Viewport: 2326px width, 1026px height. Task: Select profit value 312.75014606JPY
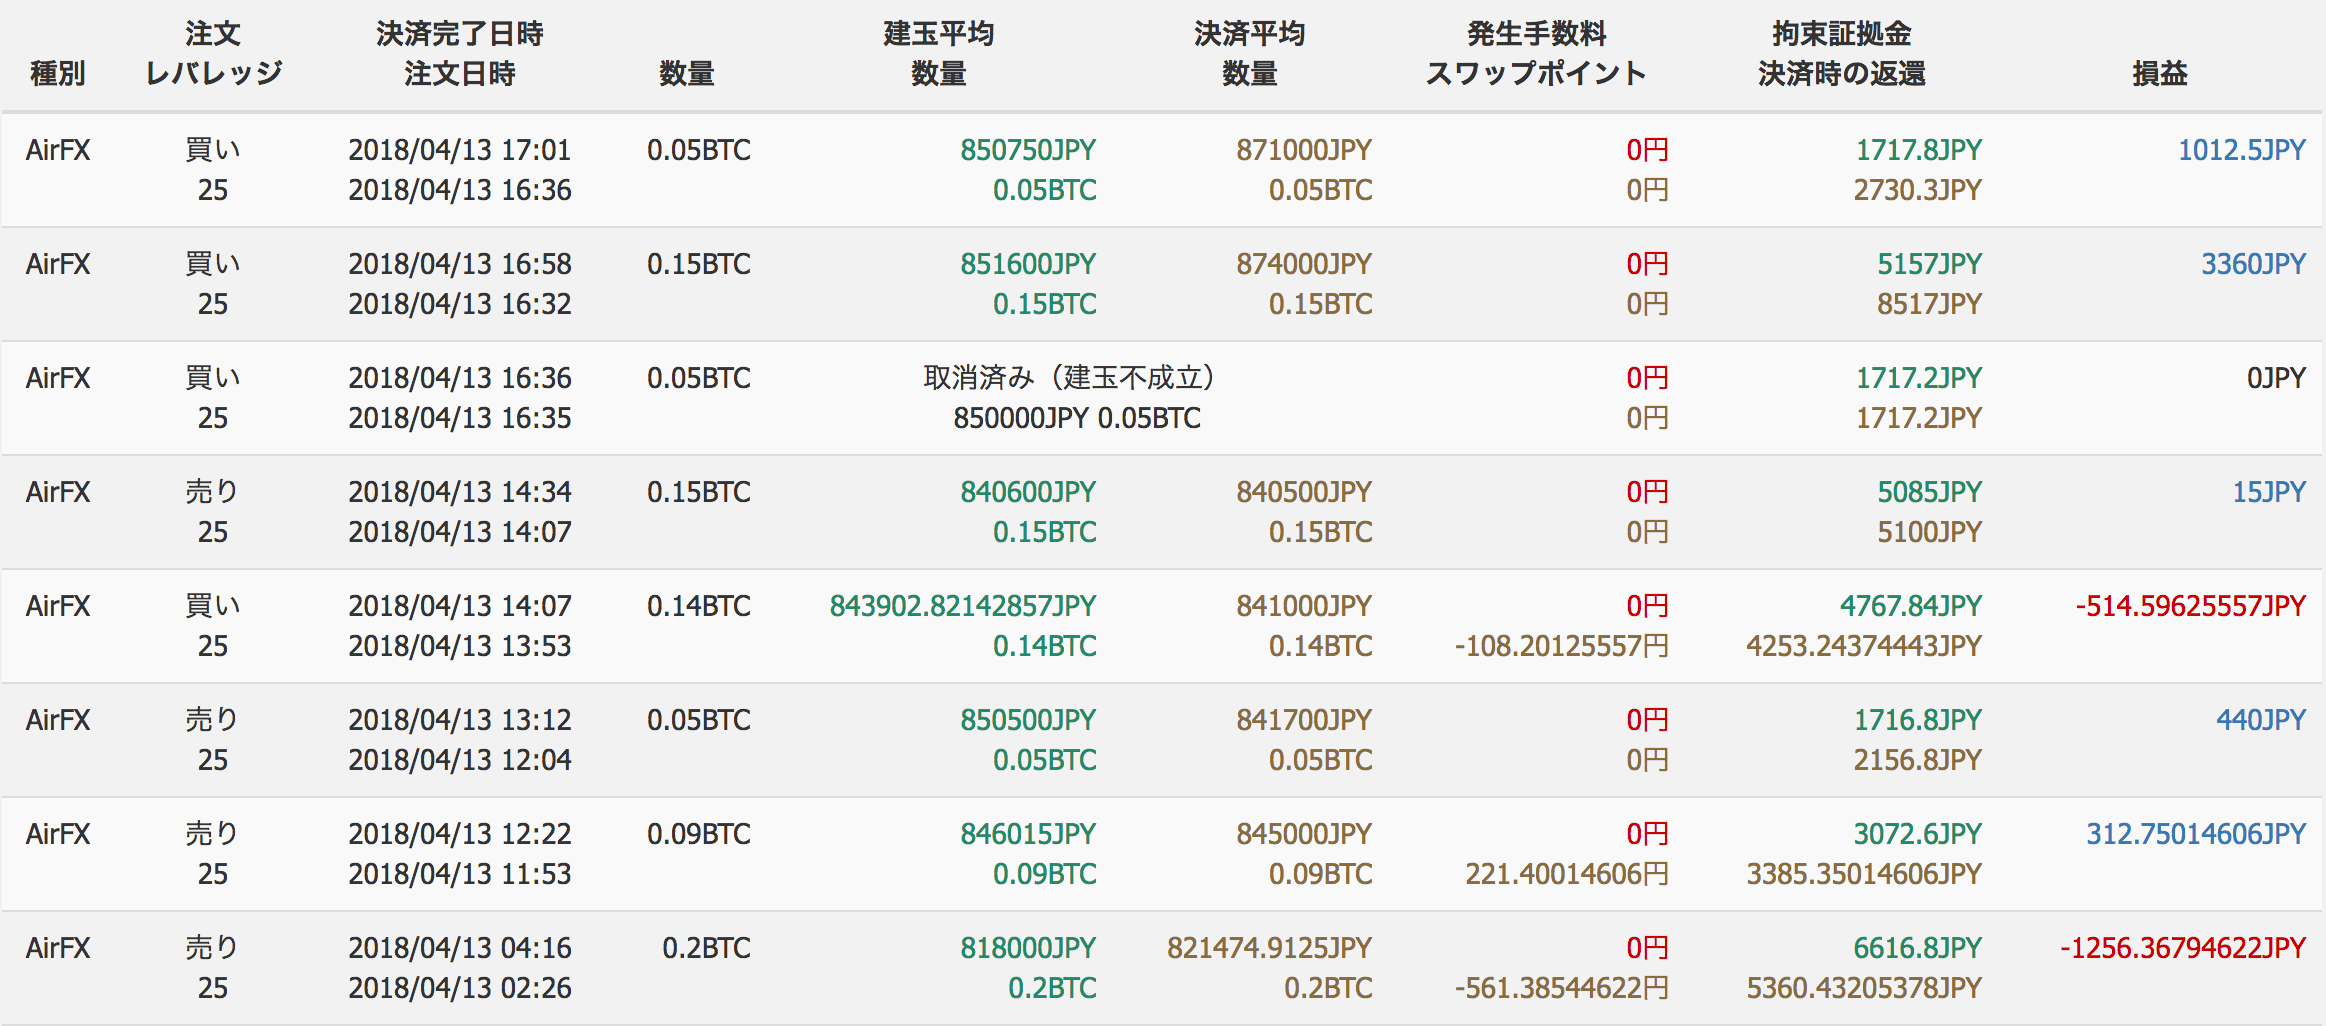(2196, 834)
